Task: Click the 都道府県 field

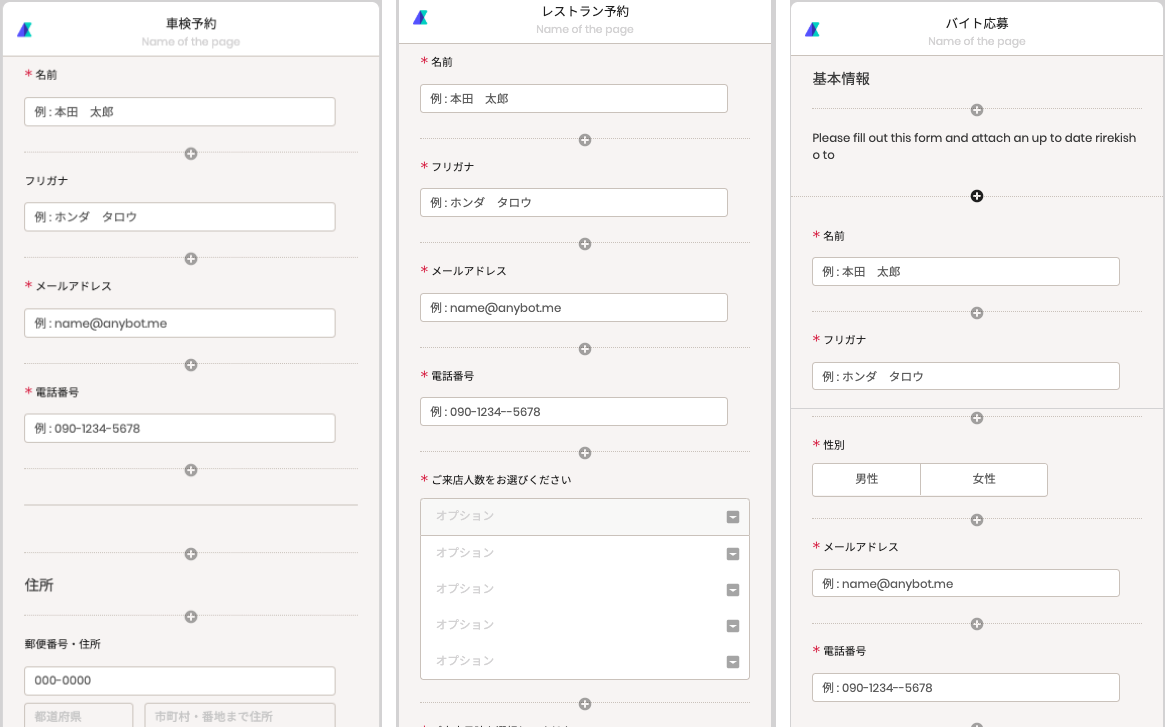Action: (79, 715)
